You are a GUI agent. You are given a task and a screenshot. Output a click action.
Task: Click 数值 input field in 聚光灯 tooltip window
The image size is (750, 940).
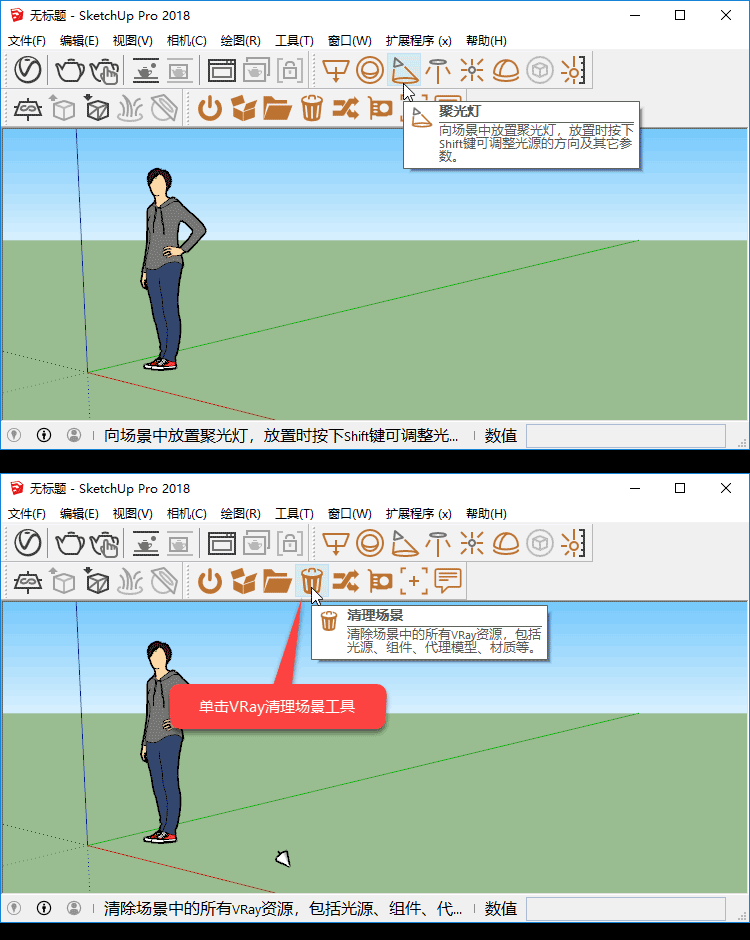point(626,436)
